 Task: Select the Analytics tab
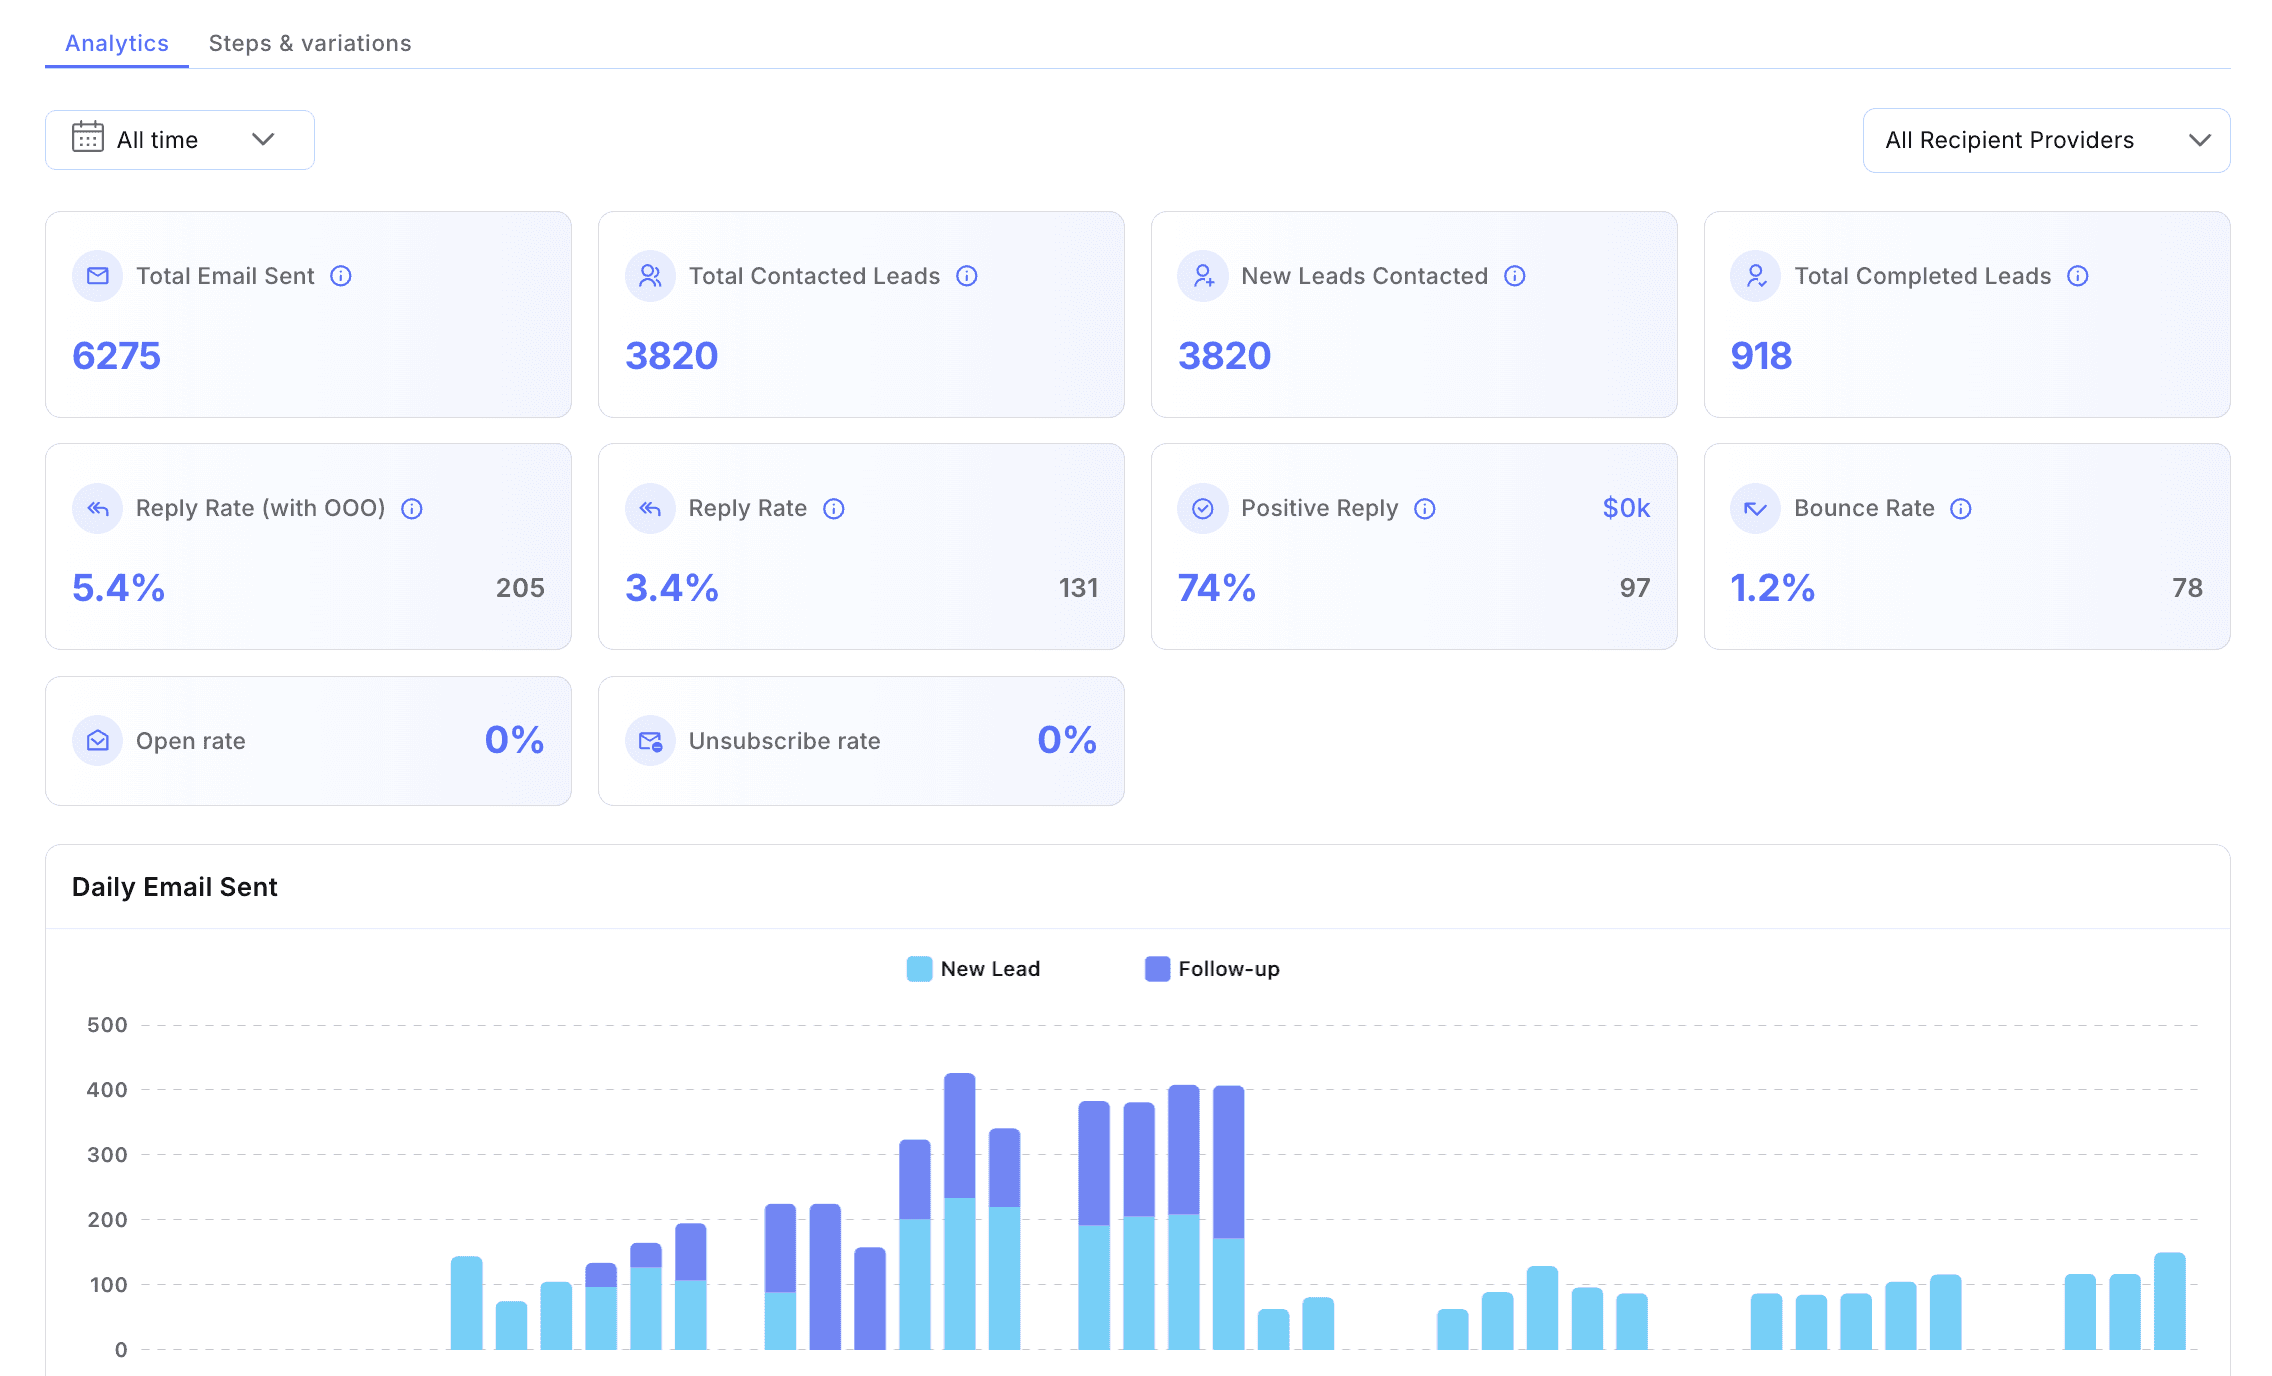(117, 43)
